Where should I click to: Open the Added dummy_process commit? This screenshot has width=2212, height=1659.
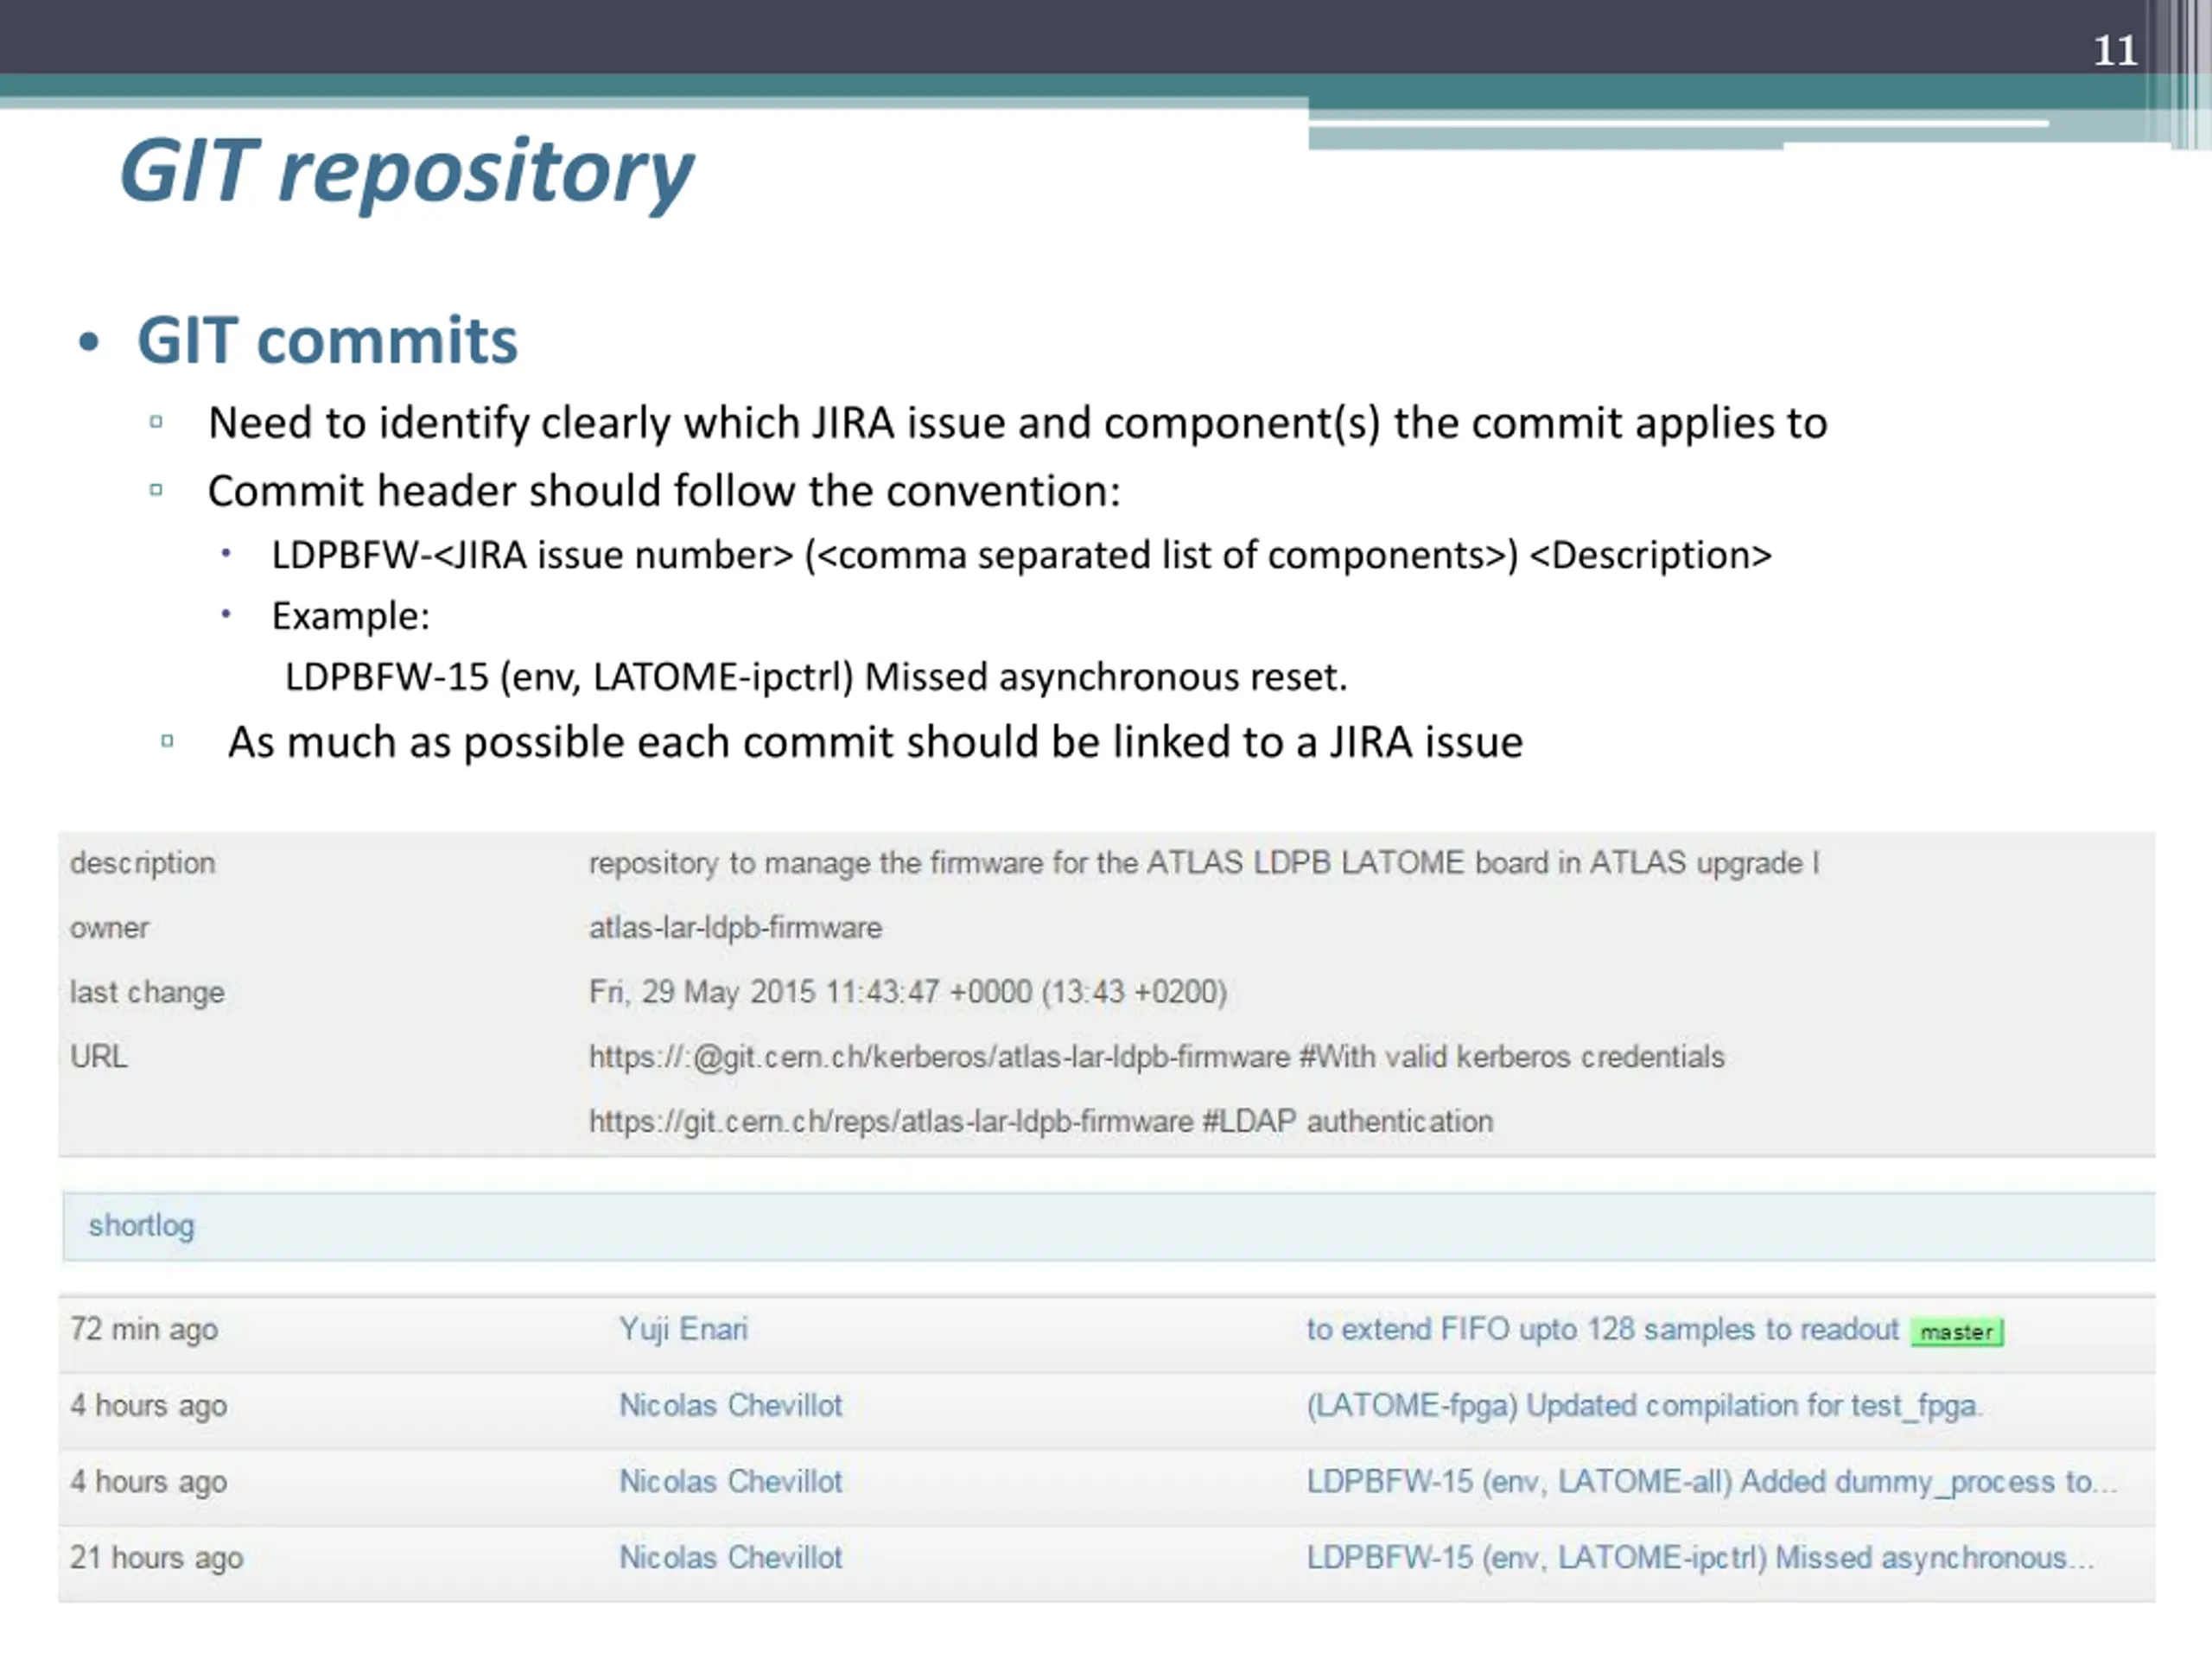(1711, 1482)
